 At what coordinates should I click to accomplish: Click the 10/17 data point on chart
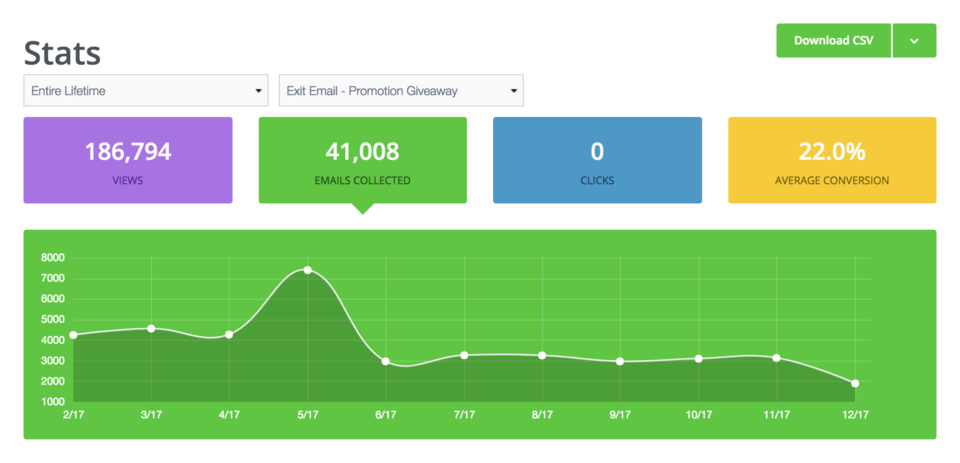[699, 359]
